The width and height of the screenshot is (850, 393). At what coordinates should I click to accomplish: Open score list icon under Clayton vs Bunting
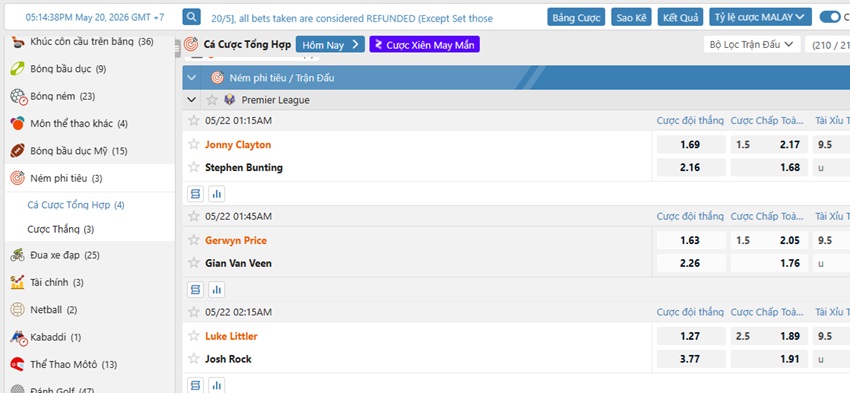pos(196,194)
